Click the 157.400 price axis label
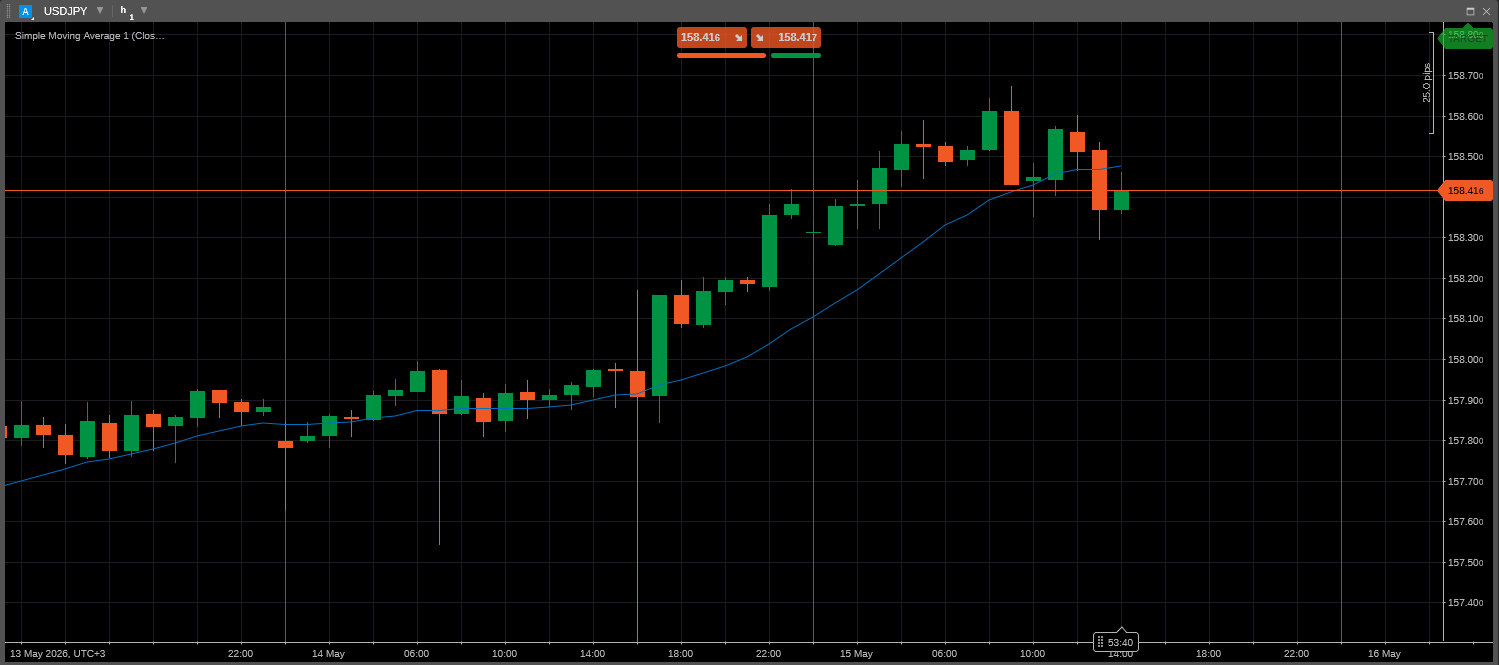 click(1465, 602)
